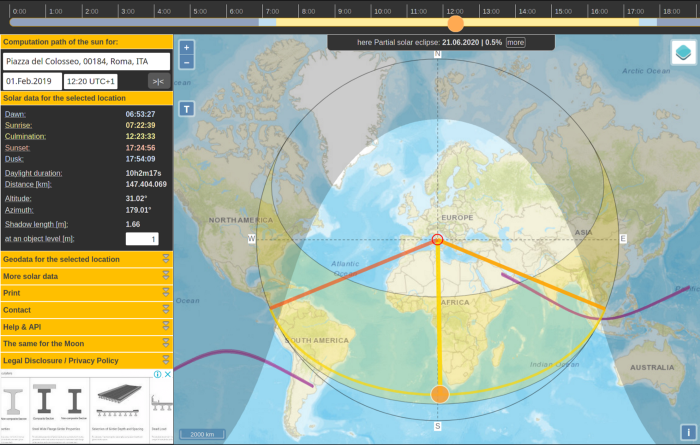The width and height of the screenshot is (700, 445).
Task: Open the map layers switcher
Action: (683, 52)
